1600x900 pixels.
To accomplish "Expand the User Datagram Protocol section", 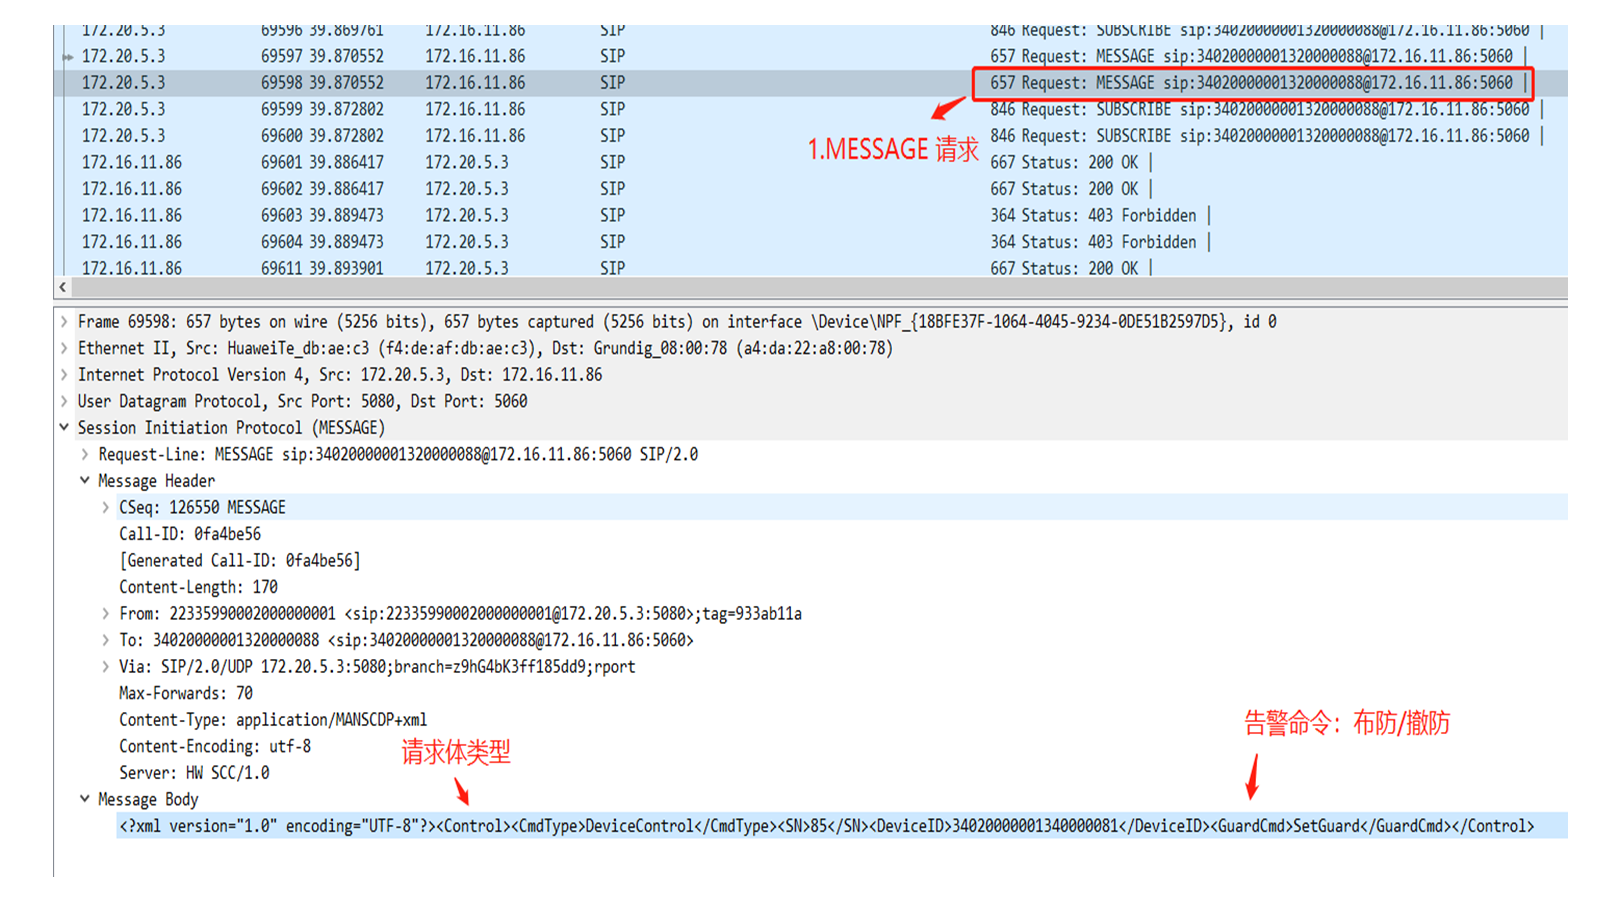I will tap(63, 401).
